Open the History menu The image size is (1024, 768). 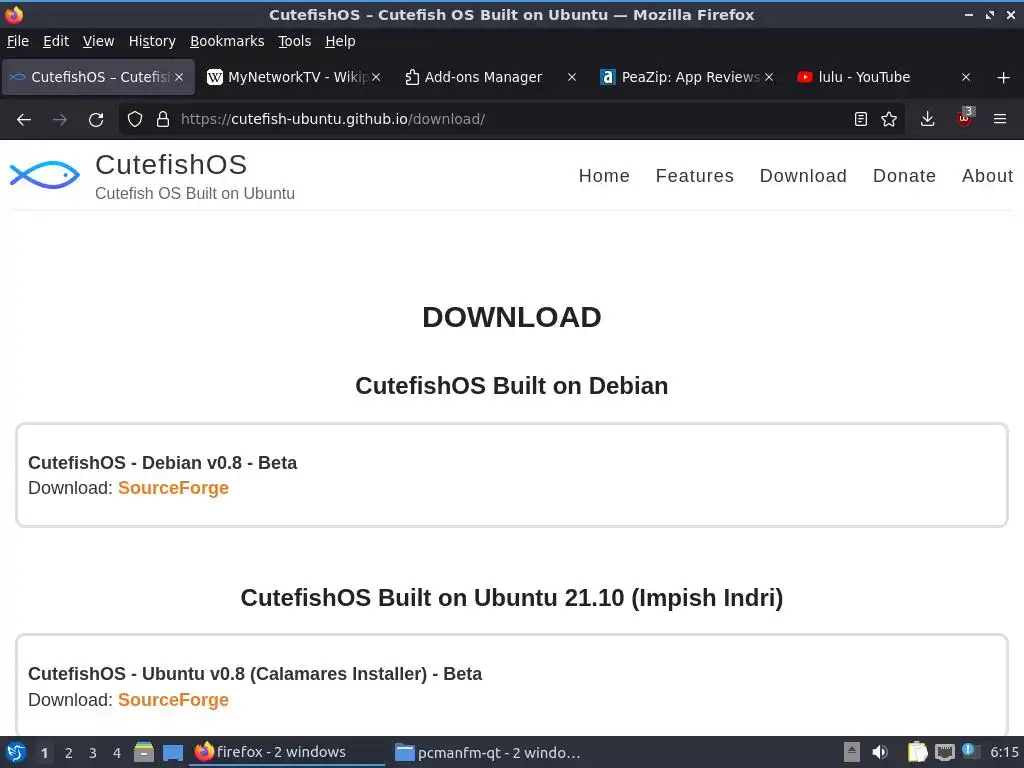click(152, 41)
